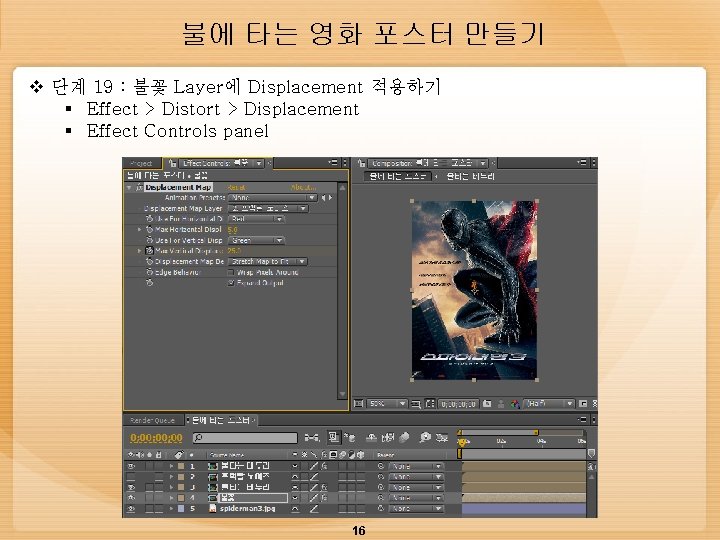Enable the Wrap Pixels Around checkbox
Screen dimensions: 720x540
tap(232, 272)
